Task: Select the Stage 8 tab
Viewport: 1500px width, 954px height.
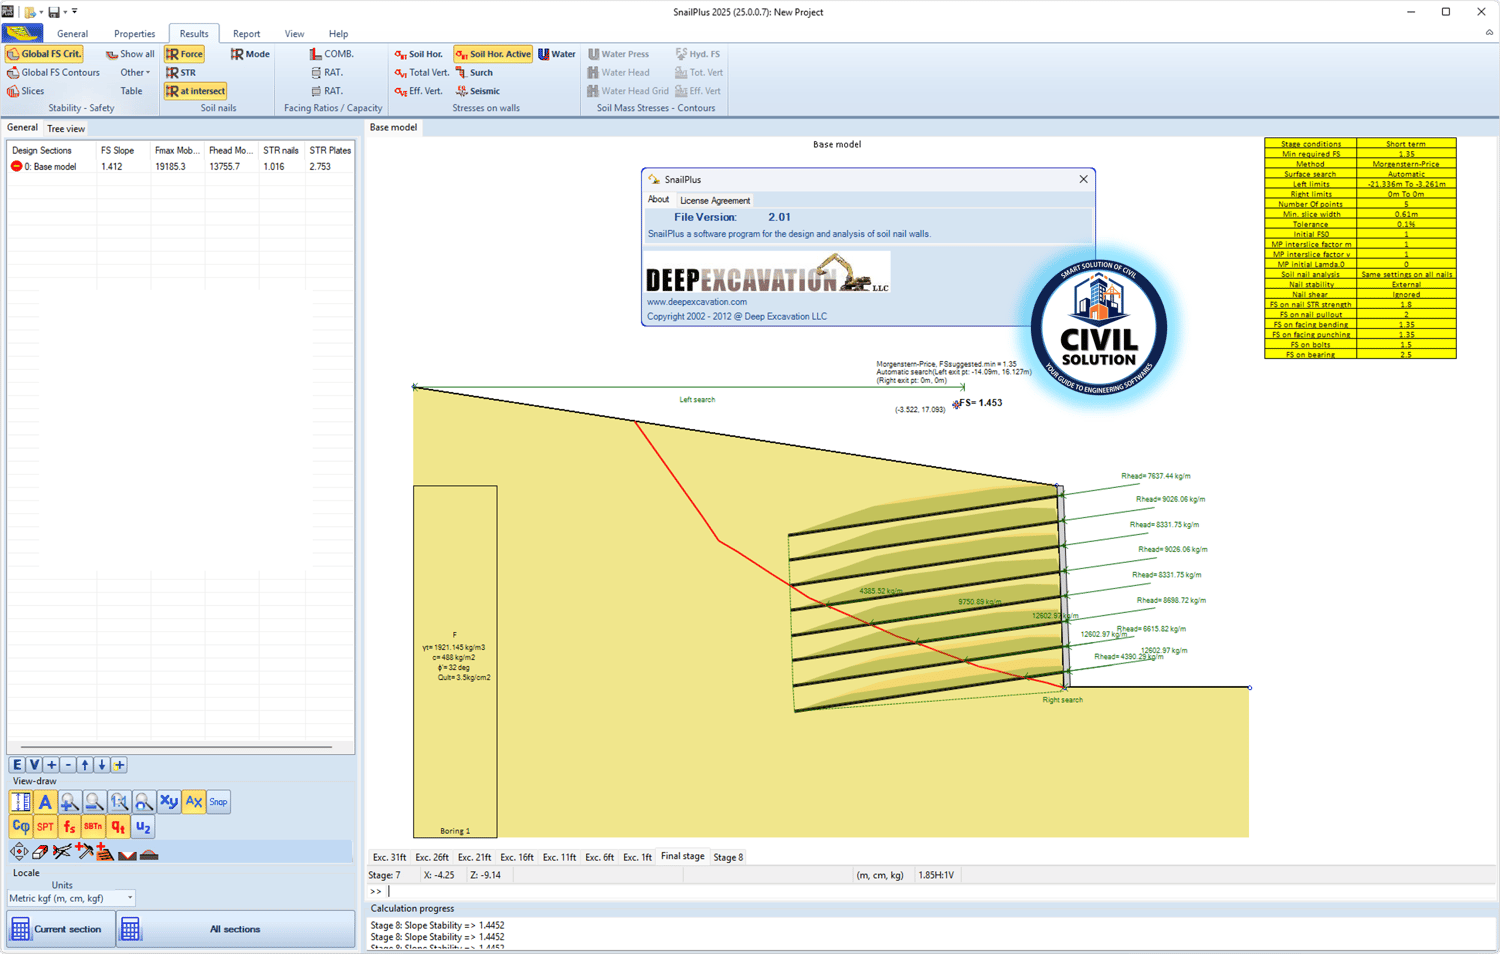Action: coord(728,857)
